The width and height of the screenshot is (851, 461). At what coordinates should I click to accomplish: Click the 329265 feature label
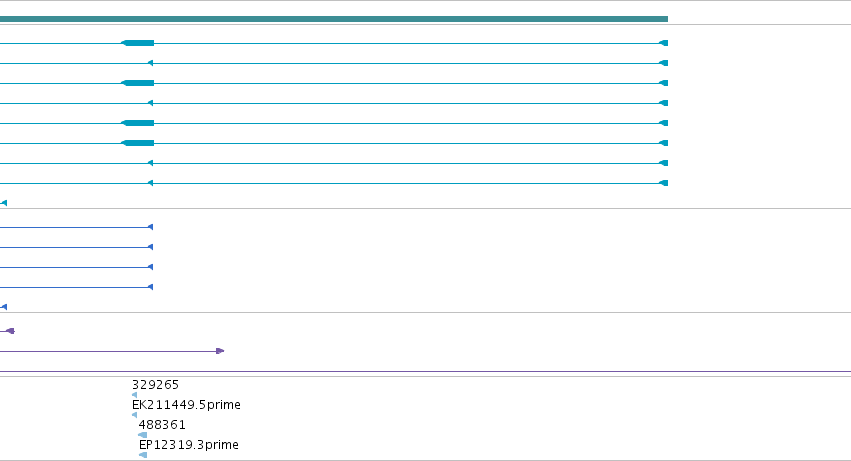[155, 384]
